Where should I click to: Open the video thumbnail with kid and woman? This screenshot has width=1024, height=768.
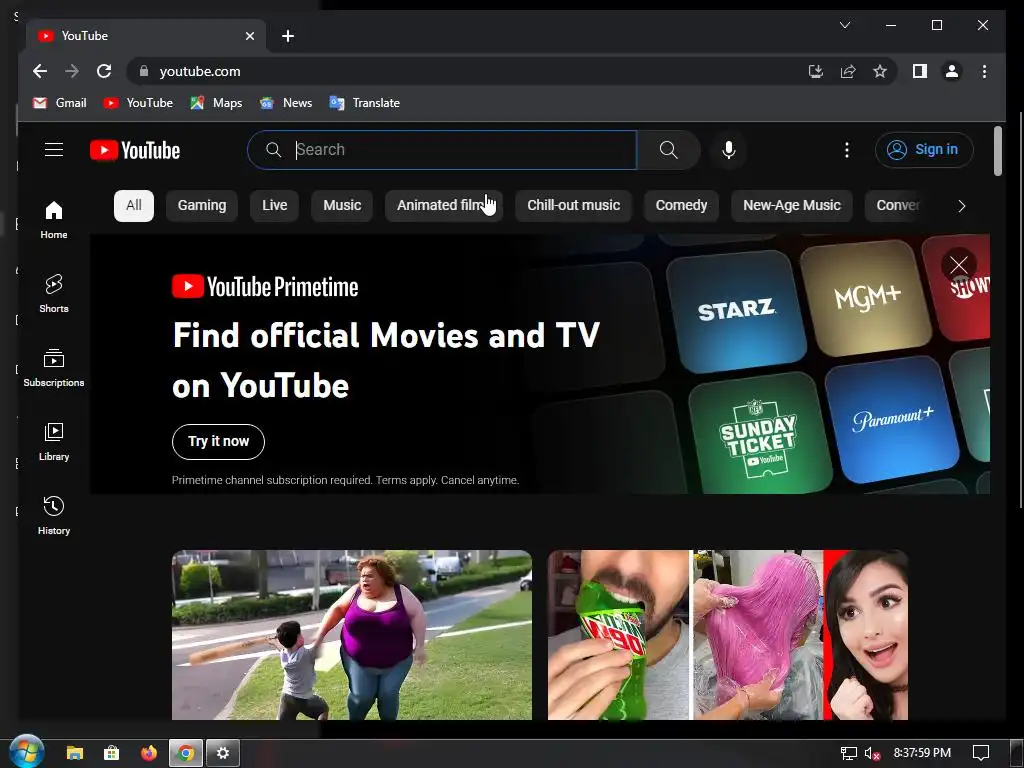pos(352,635)
